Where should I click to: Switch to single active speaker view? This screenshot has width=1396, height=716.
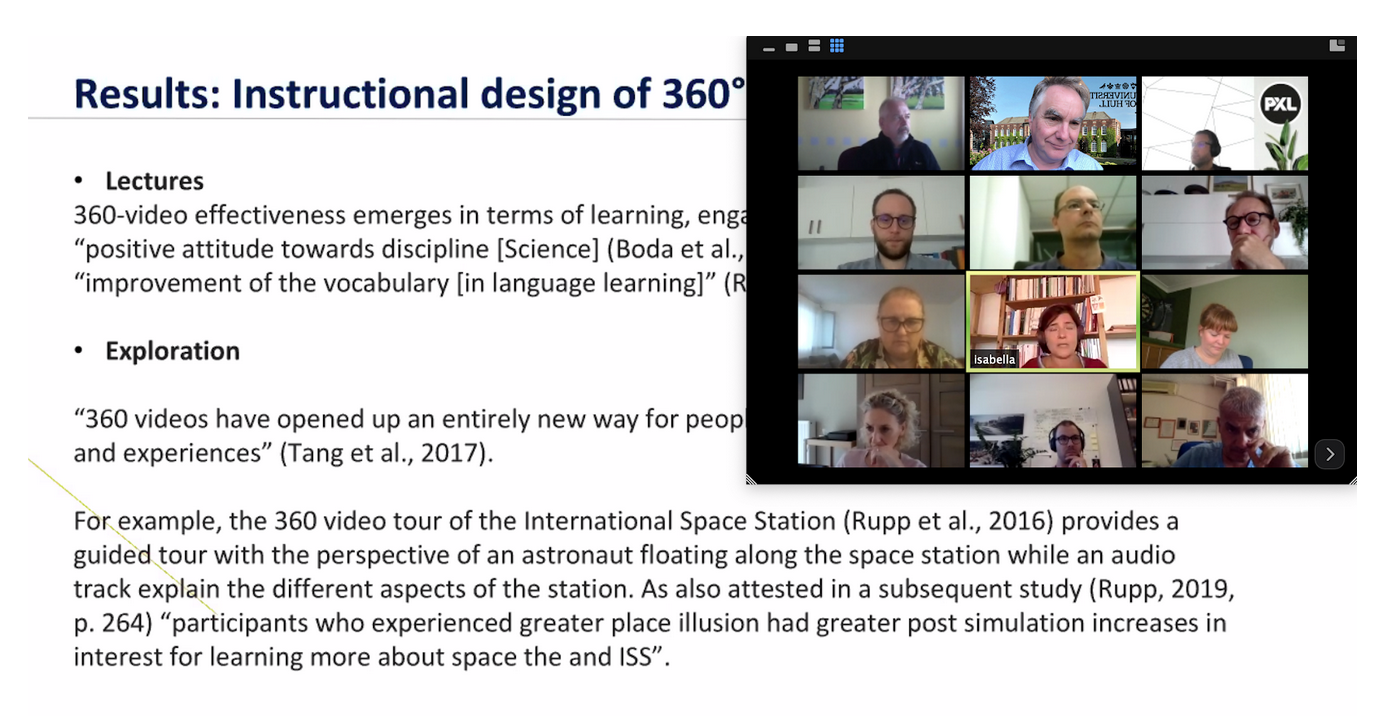[x=792, y=47]
